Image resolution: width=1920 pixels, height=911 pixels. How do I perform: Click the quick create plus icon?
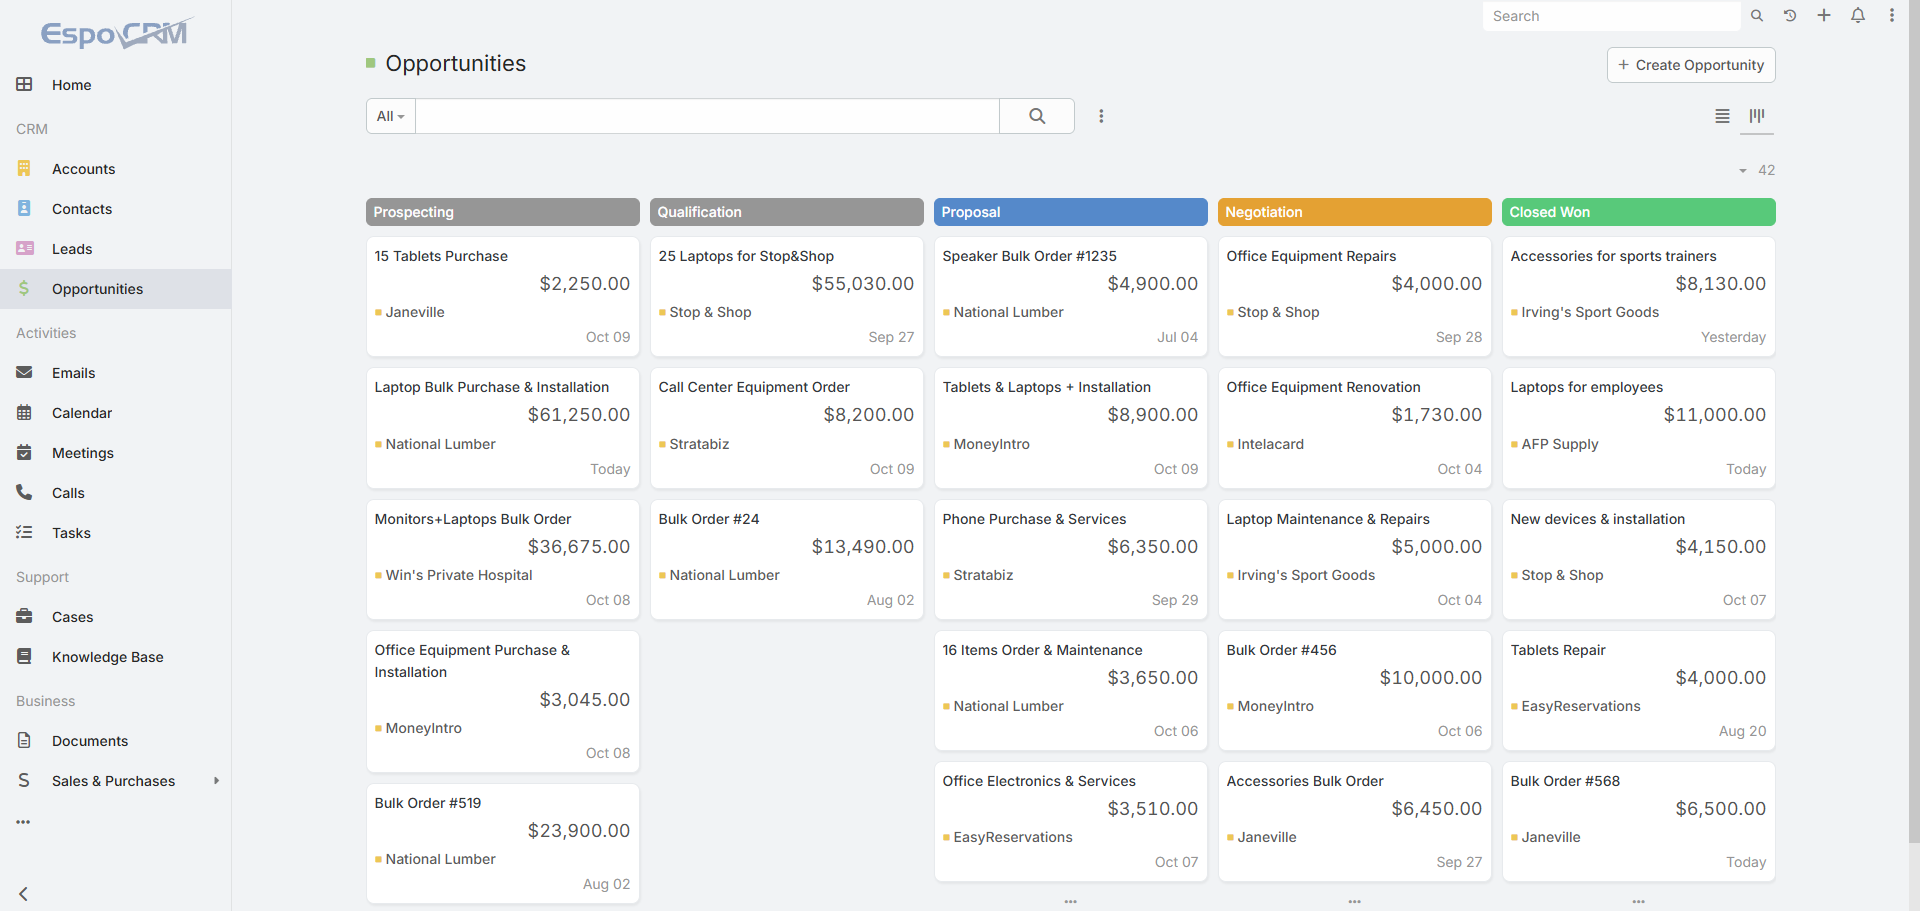(x=1824, y=16)
